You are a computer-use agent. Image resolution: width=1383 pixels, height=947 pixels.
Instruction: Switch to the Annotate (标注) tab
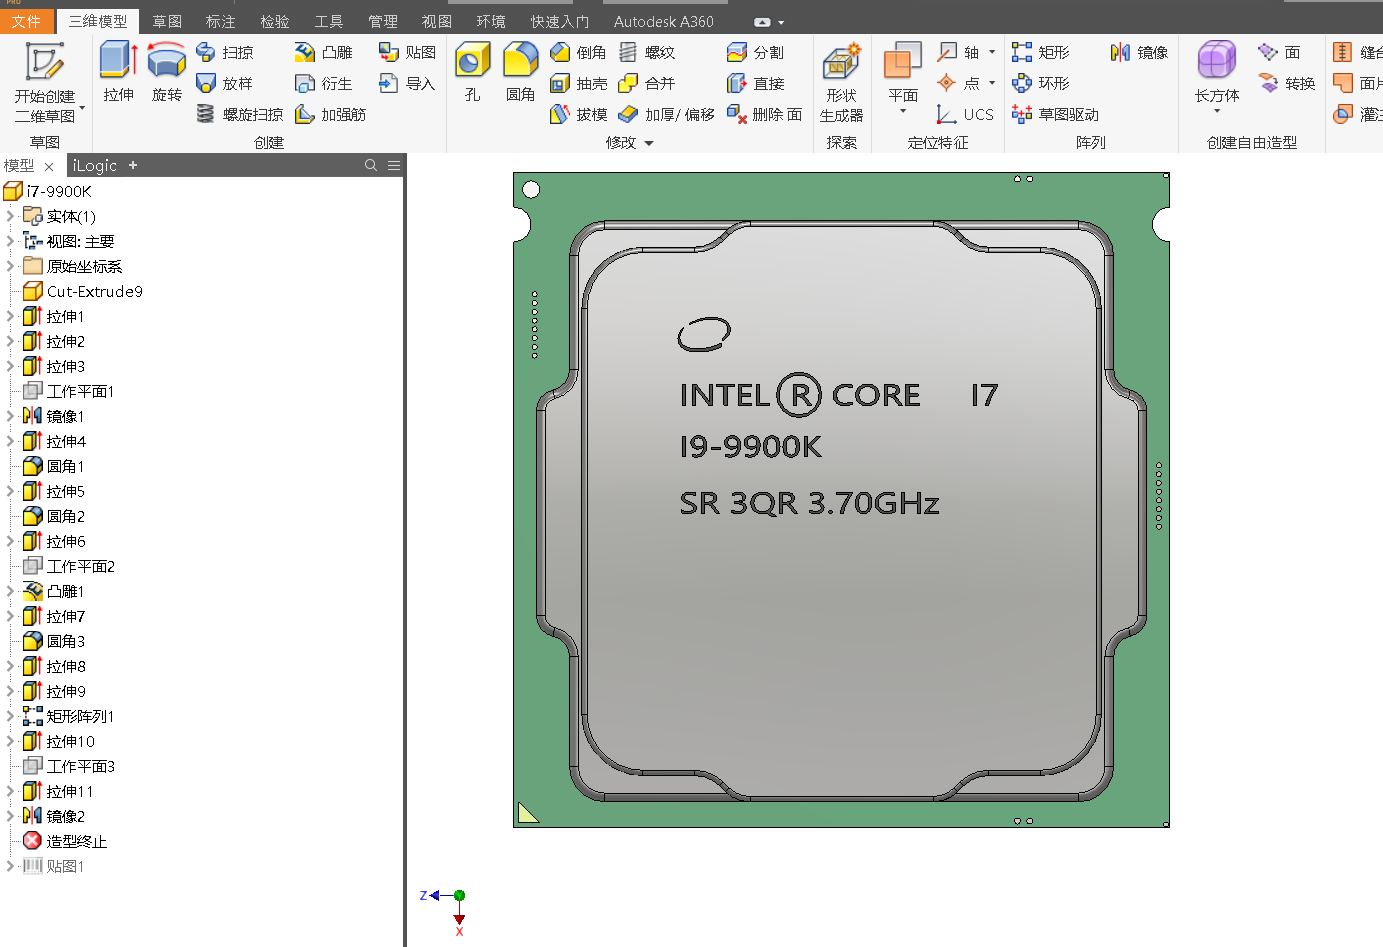tap(220, 21)
